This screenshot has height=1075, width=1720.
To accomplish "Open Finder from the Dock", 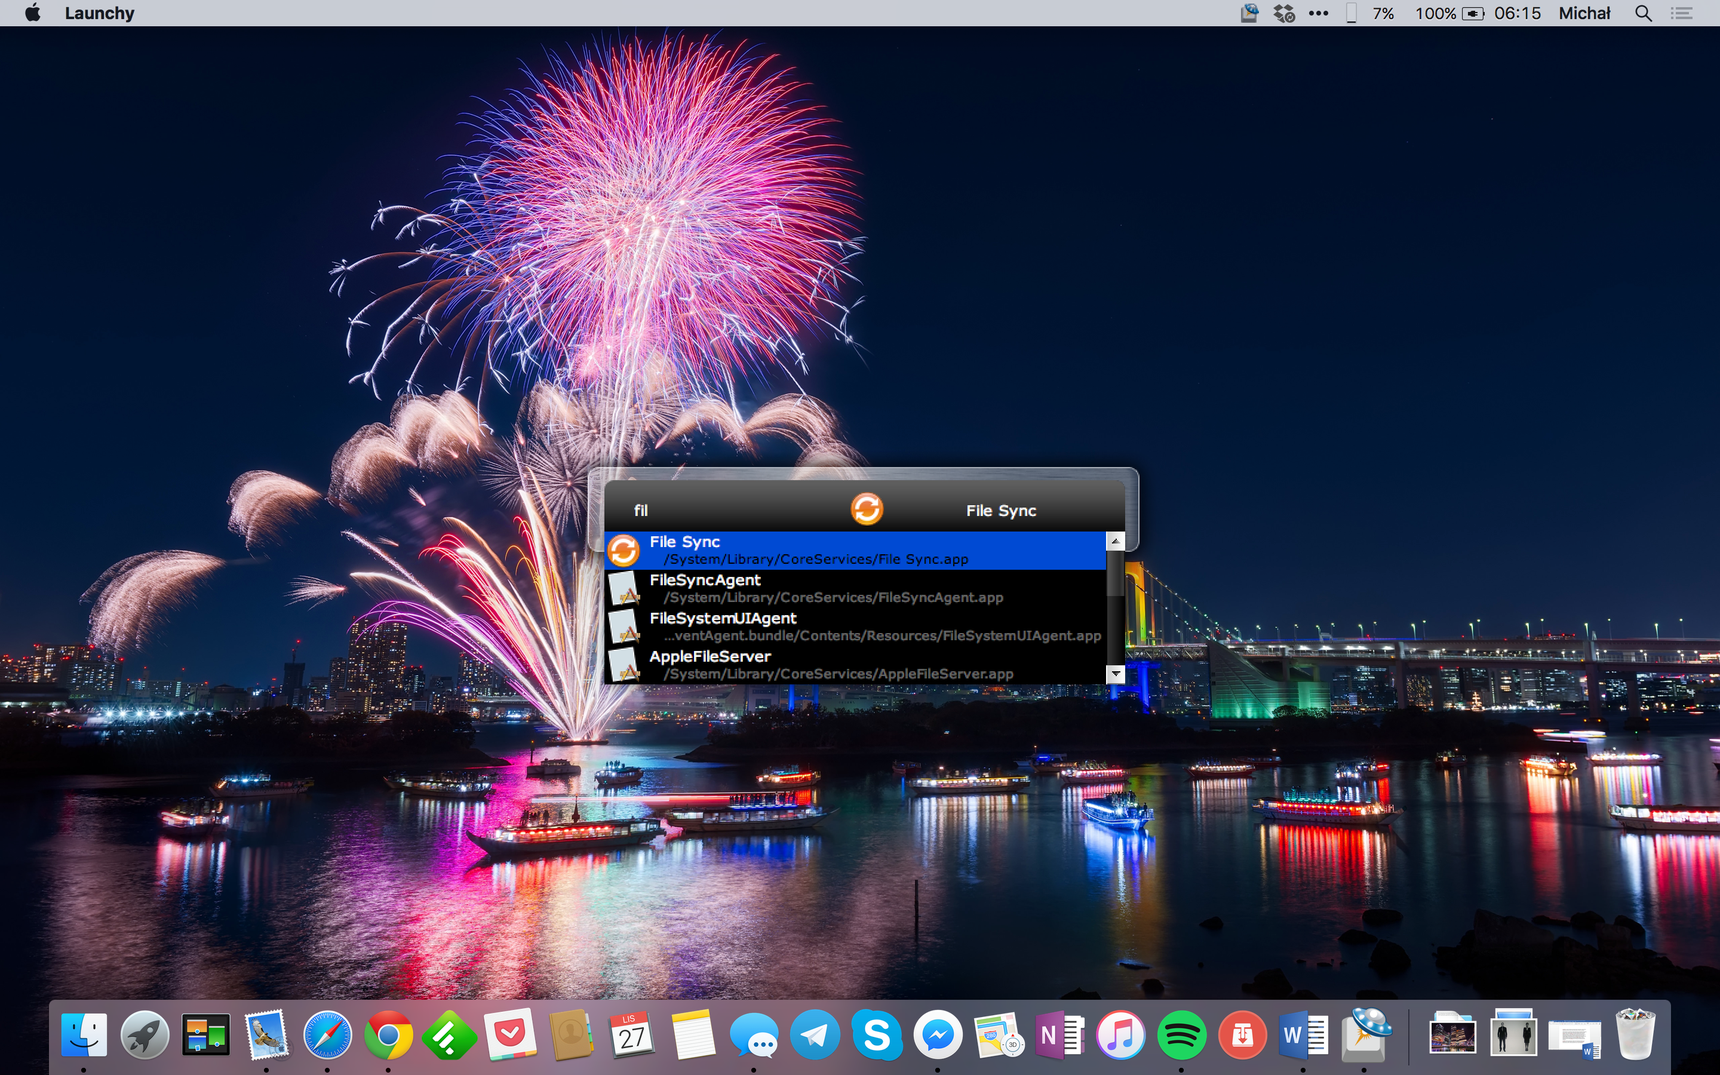I will tap(84, 1035).
